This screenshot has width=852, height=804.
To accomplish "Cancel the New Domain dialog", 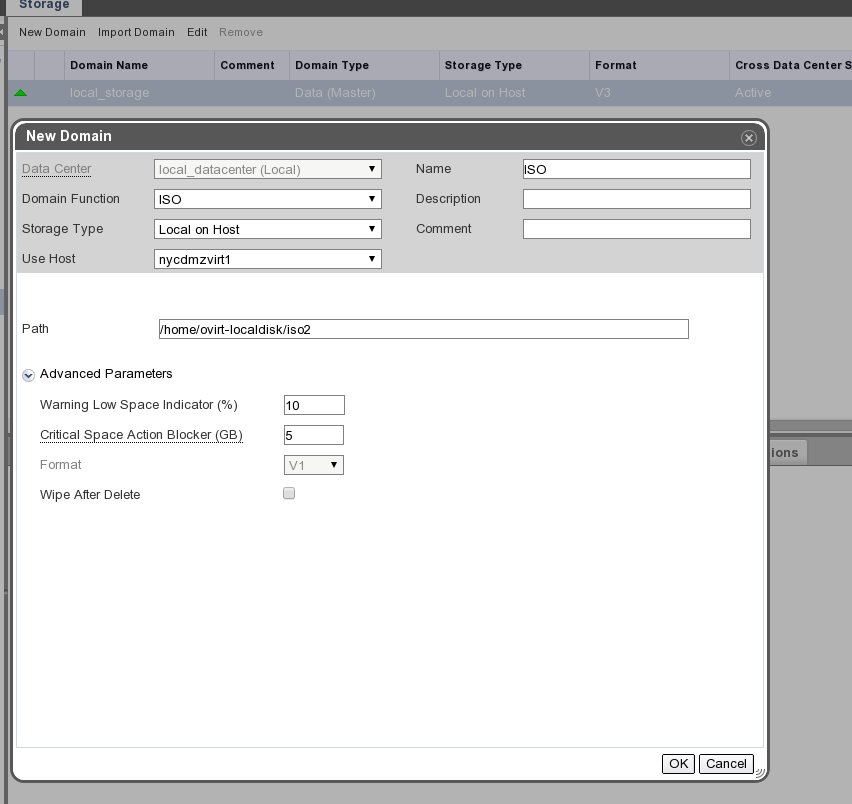I will (726, 764).
